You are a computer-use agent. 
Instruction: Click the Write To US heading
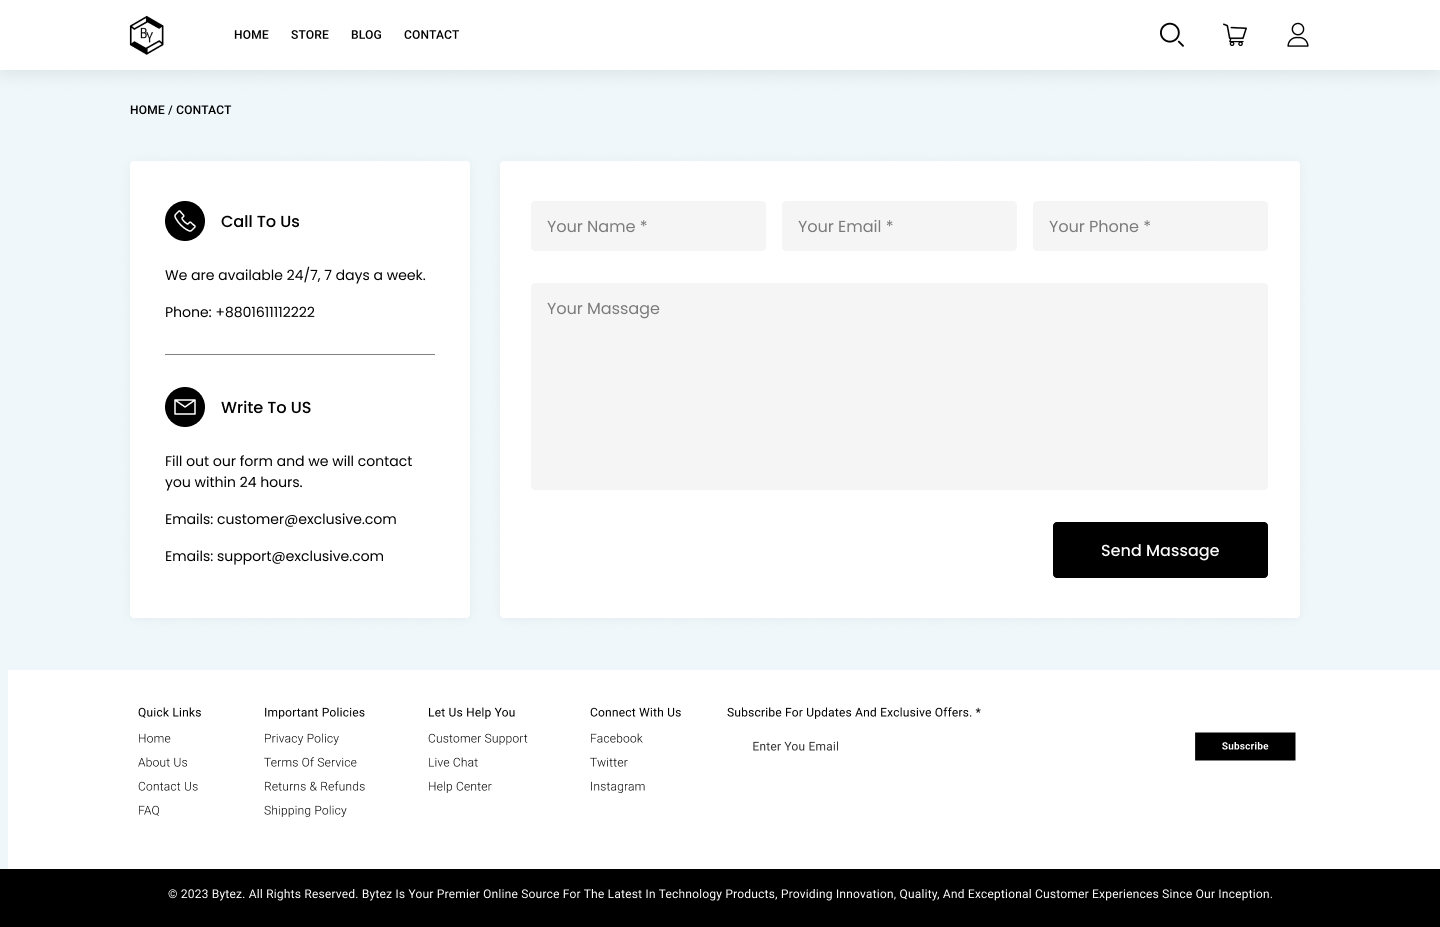tap(266, 408)
